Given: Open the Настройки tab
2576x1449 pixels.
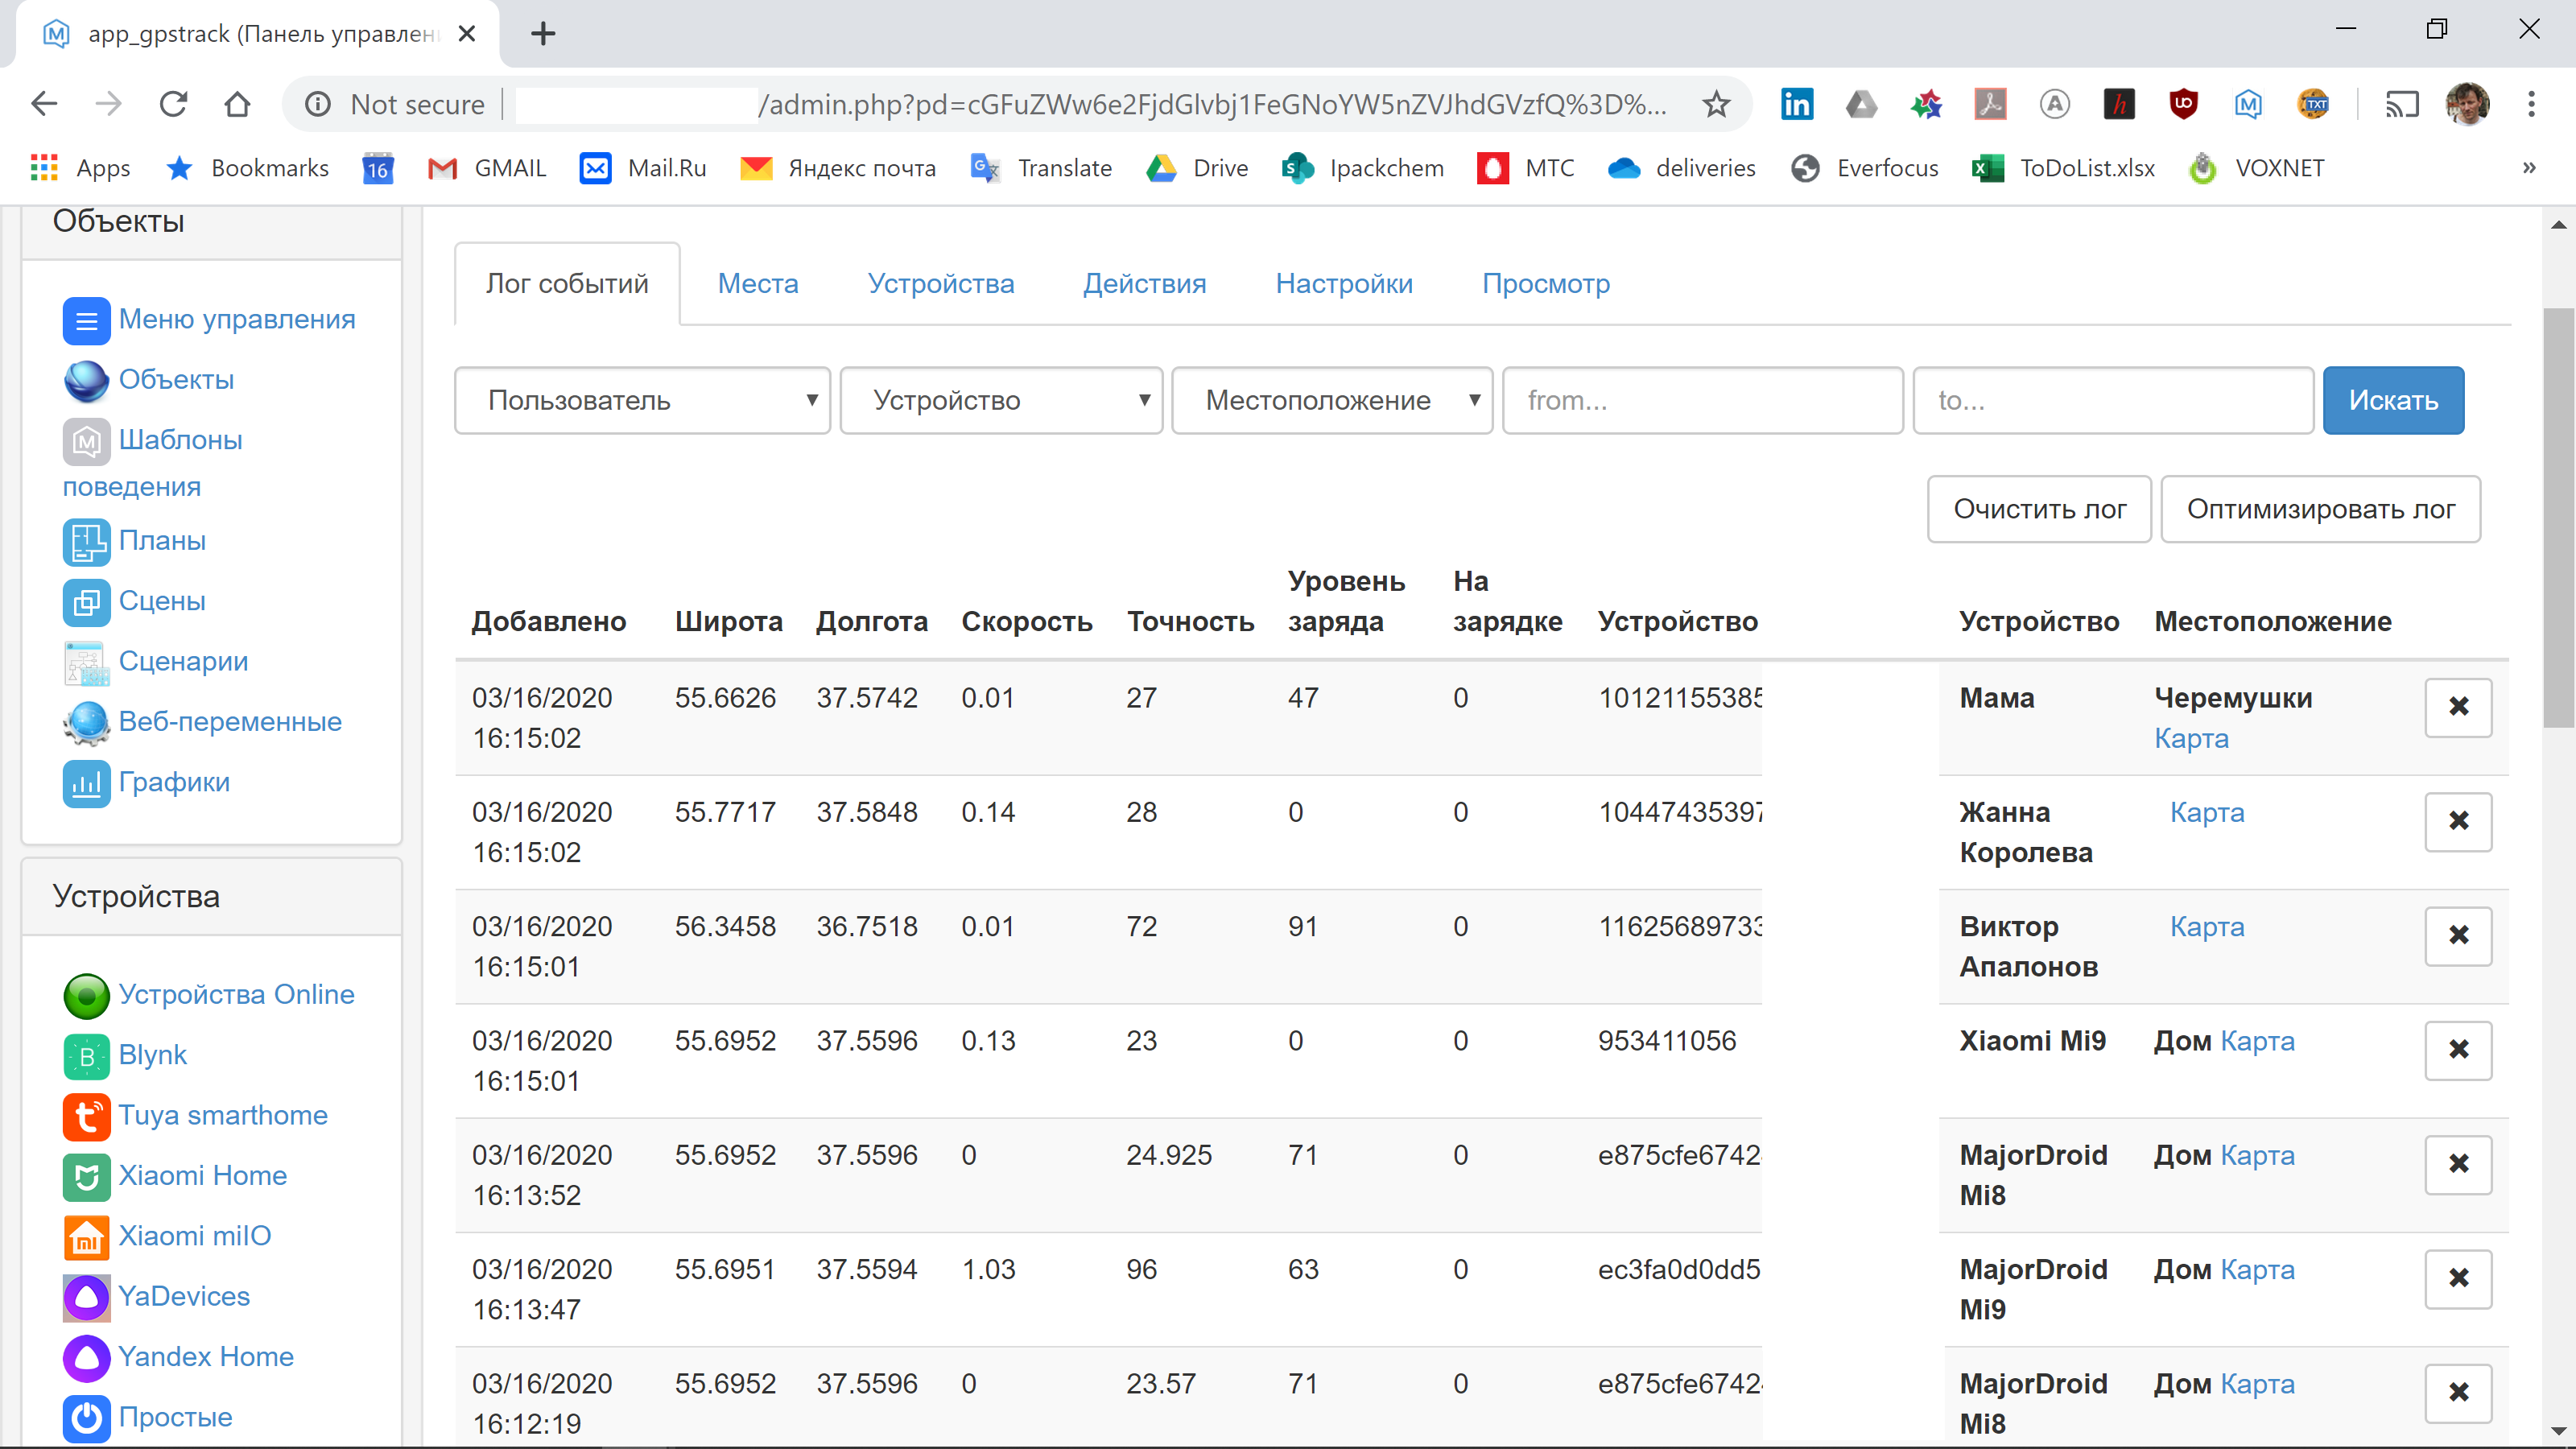Looking at the screenshot, I should pos(1343,284).
